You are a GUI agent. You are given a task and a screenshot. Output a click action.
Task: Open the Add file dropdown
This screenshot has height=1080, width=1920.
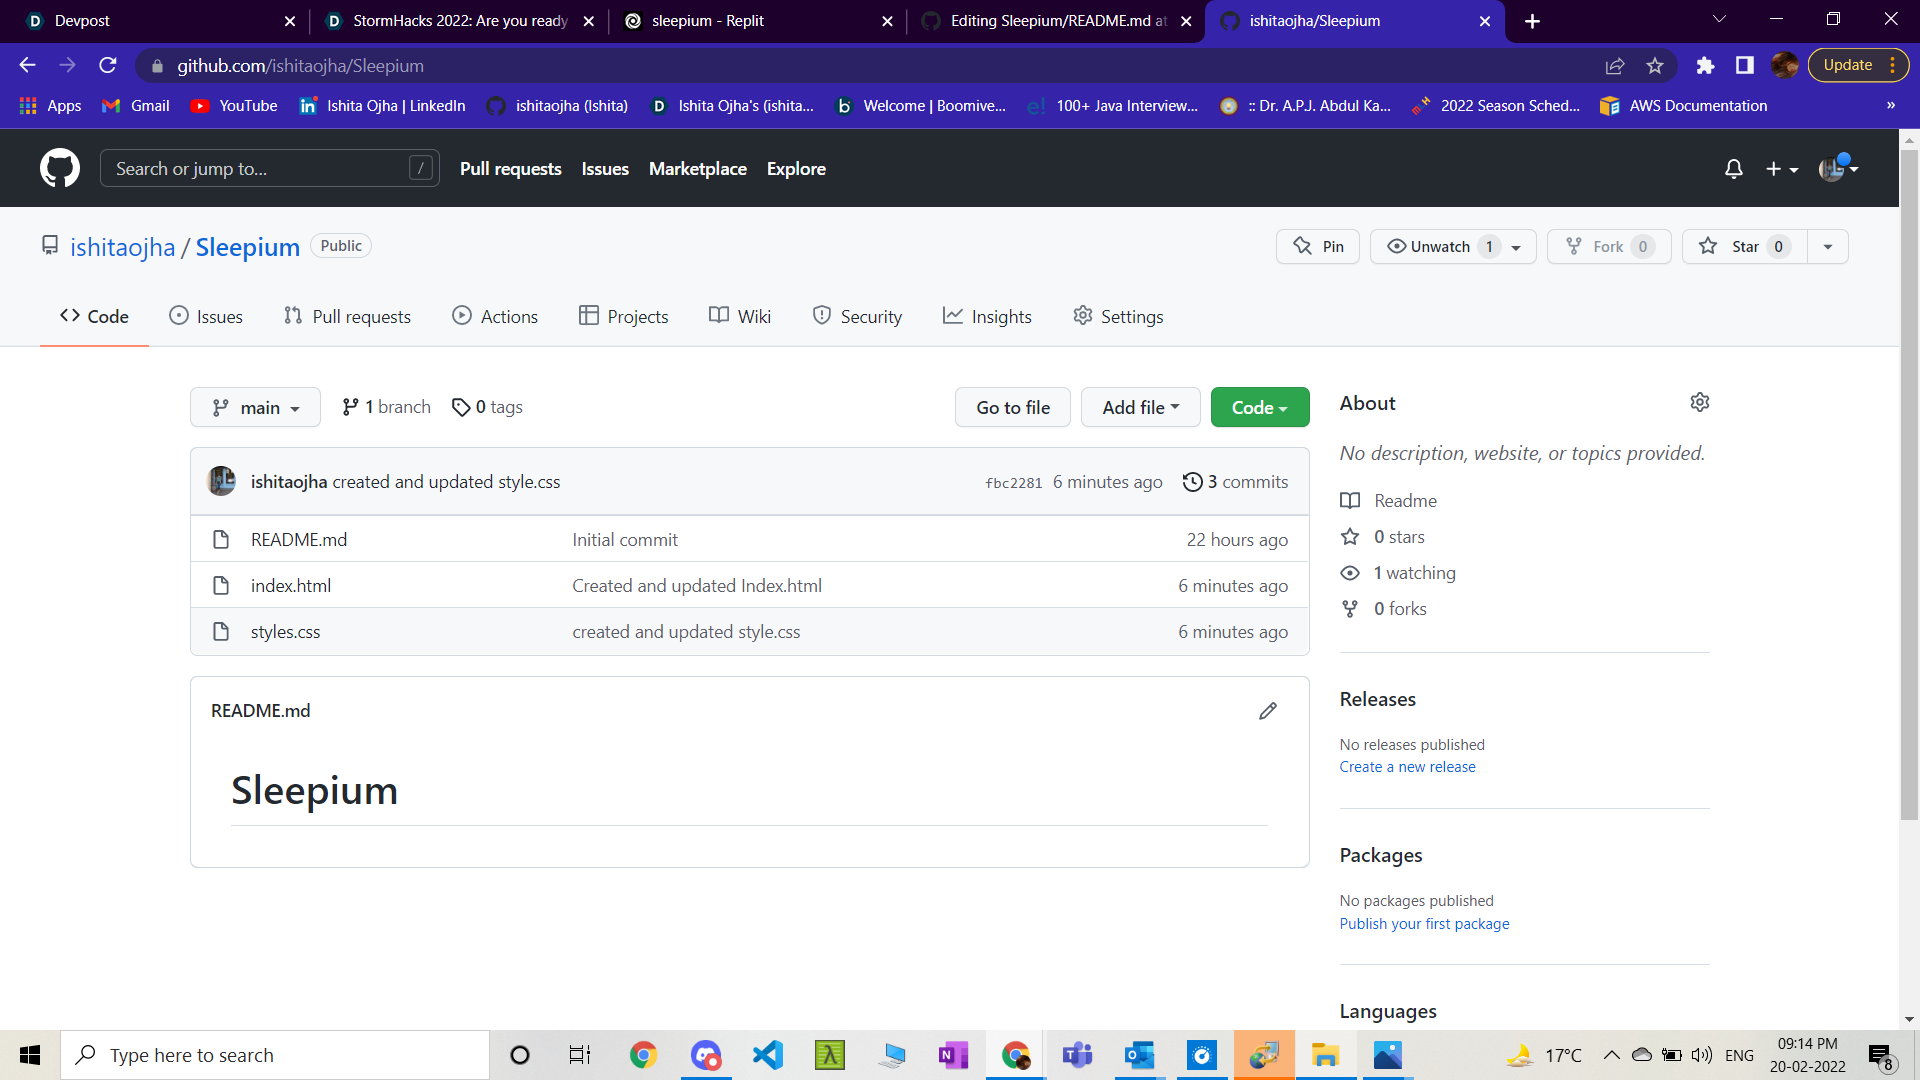pyautogui.click(x=1140, y=408)
